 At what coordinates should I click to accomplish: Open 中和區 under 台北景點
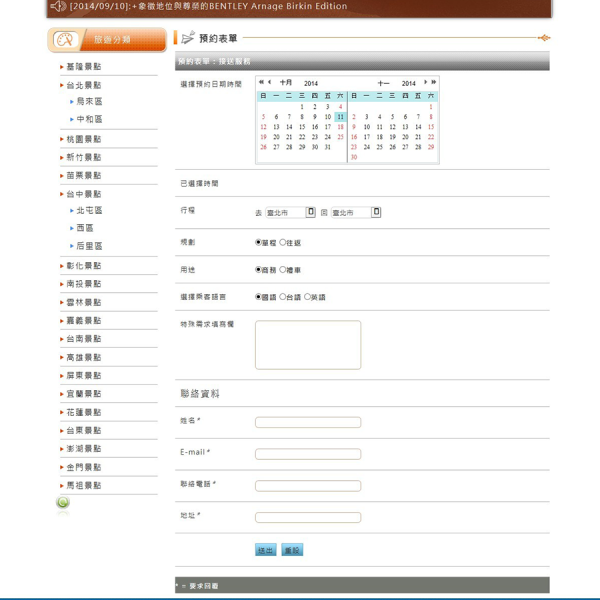click(x=90, y=119)
